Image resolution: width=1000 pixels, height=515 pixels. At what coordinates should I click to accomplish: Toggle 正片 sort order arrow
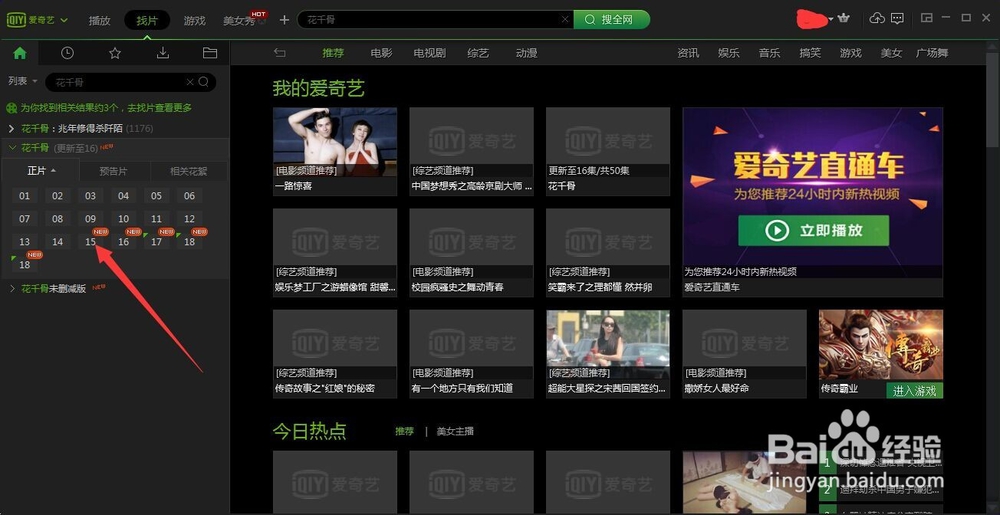click(54, 171)
